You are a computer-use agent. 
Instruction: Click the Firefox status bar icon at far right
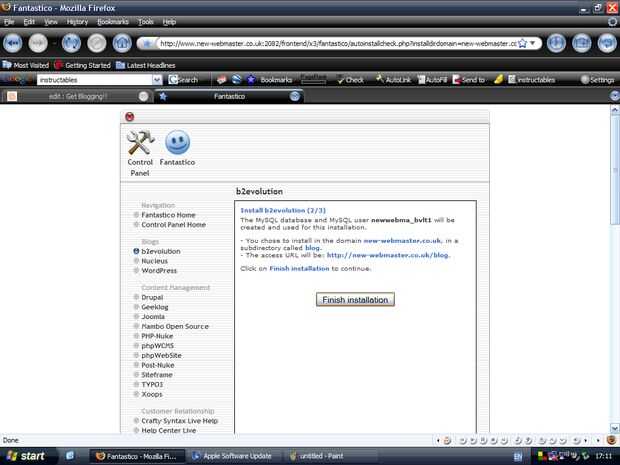(611, 440)
